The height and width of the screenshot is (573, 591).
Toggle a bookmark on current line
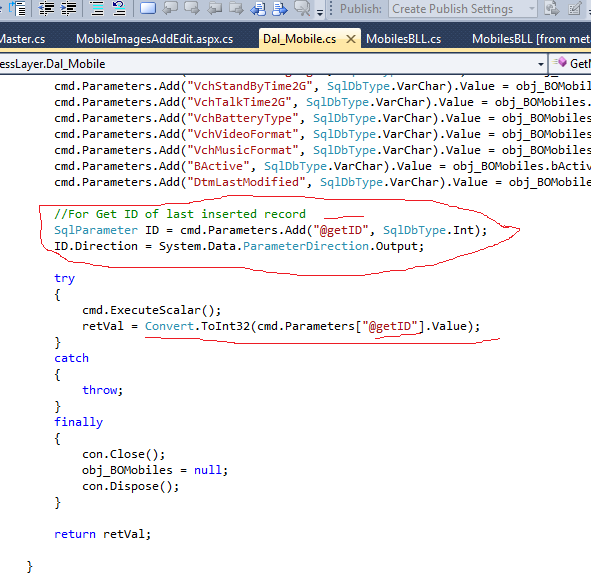coord(147,8)
